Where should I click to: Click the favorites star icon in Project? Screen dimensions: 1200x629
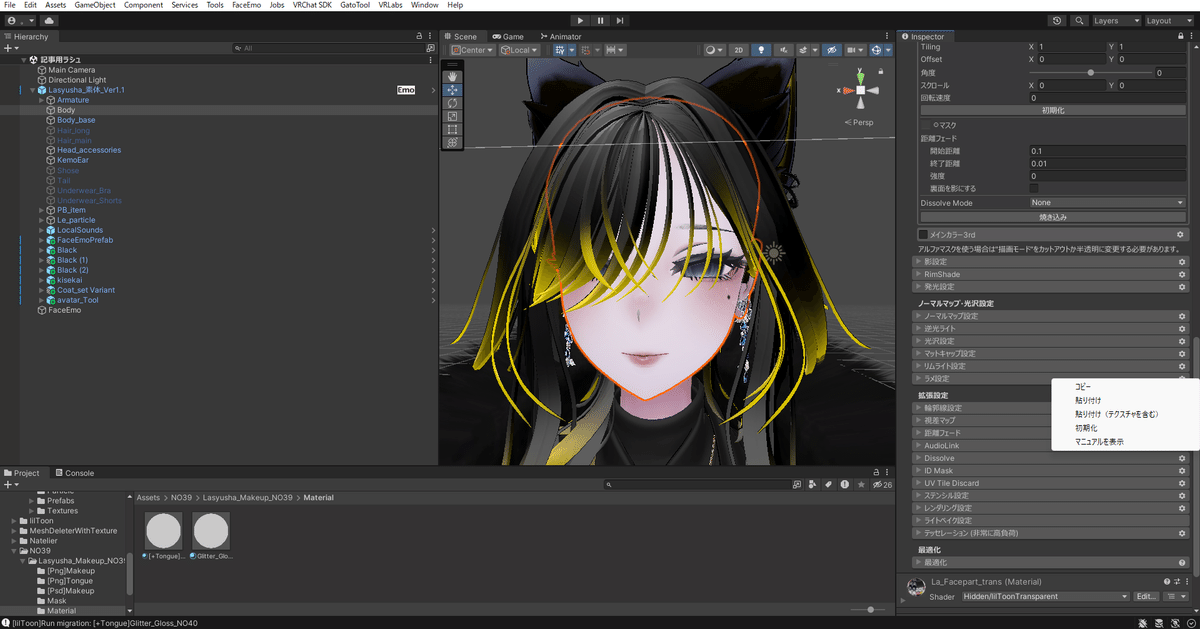click(x=861, y=485)
